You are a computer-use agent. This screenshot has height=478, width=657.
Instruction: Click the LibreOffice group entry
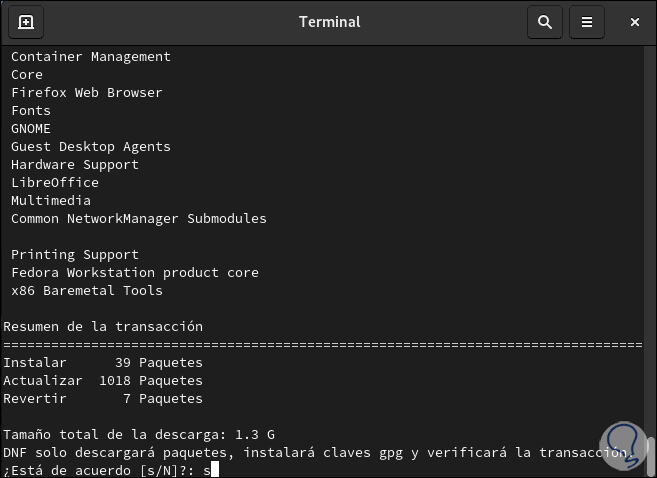coord(55,183)
